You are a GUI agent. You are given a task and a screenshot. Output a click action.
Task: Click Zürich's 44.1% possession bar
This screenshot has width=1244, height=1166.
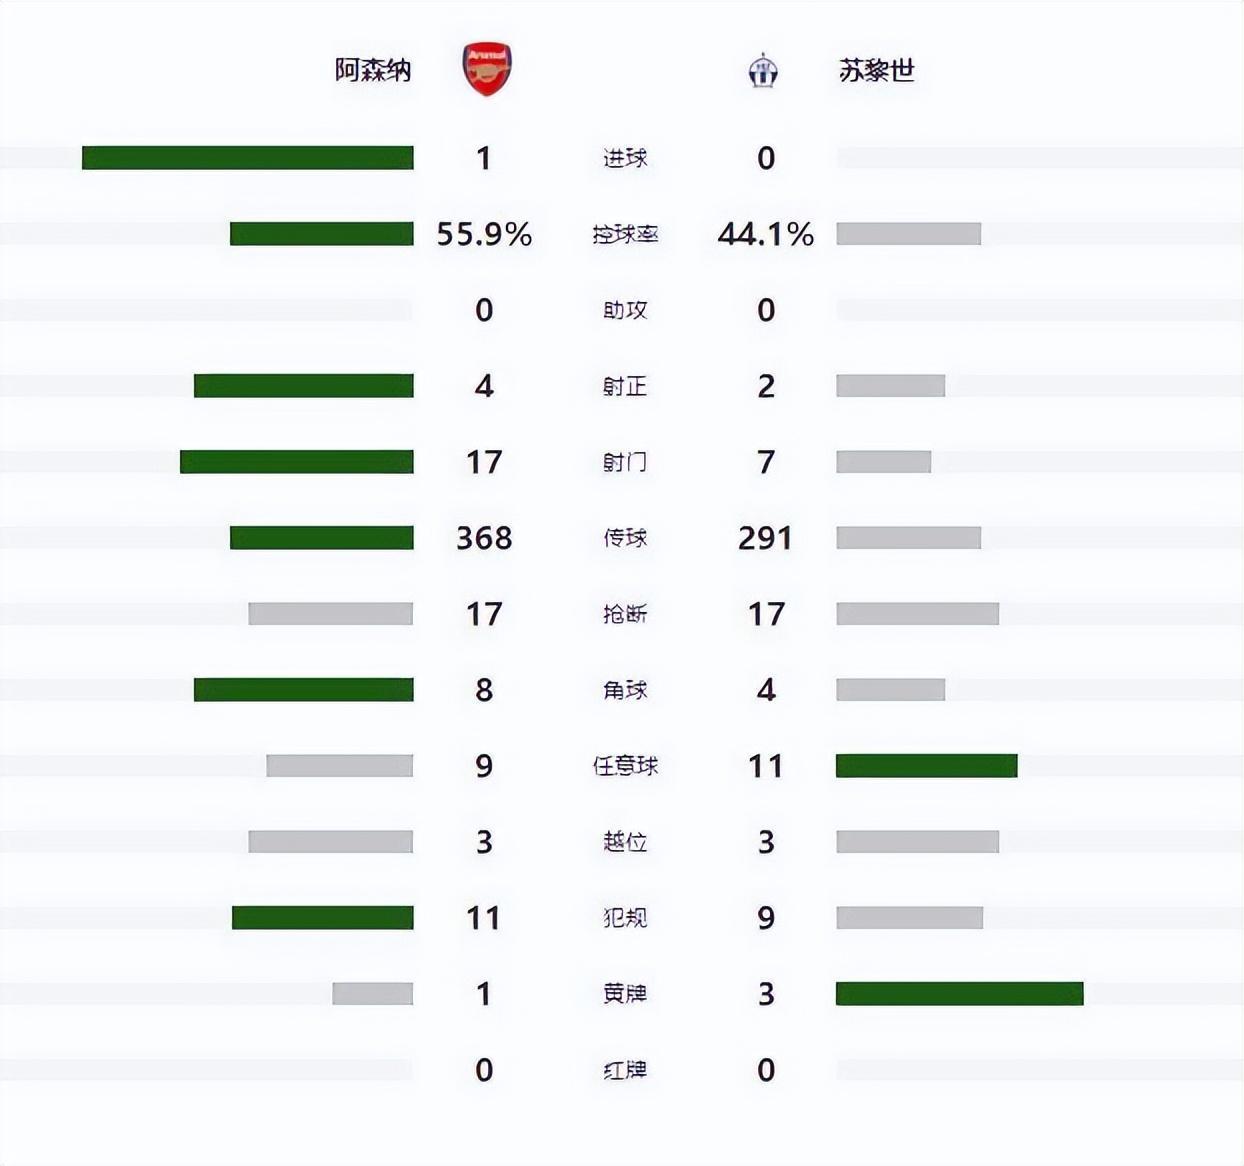[908, 234]
